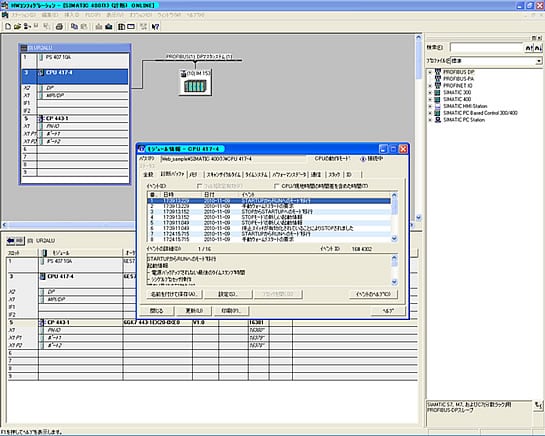Screen dimensions: 545x436
Task: Select CP 443-1 row in lower table
Action: point(212,322)
